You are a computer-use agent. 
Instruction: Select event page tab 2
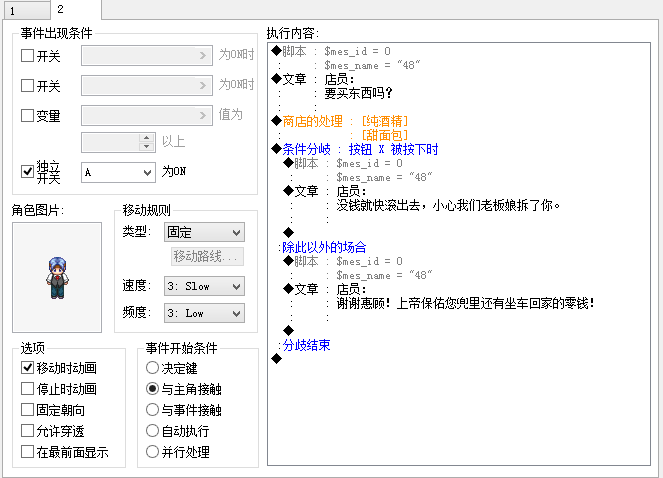pyautogui.click(x=76, y=9)
